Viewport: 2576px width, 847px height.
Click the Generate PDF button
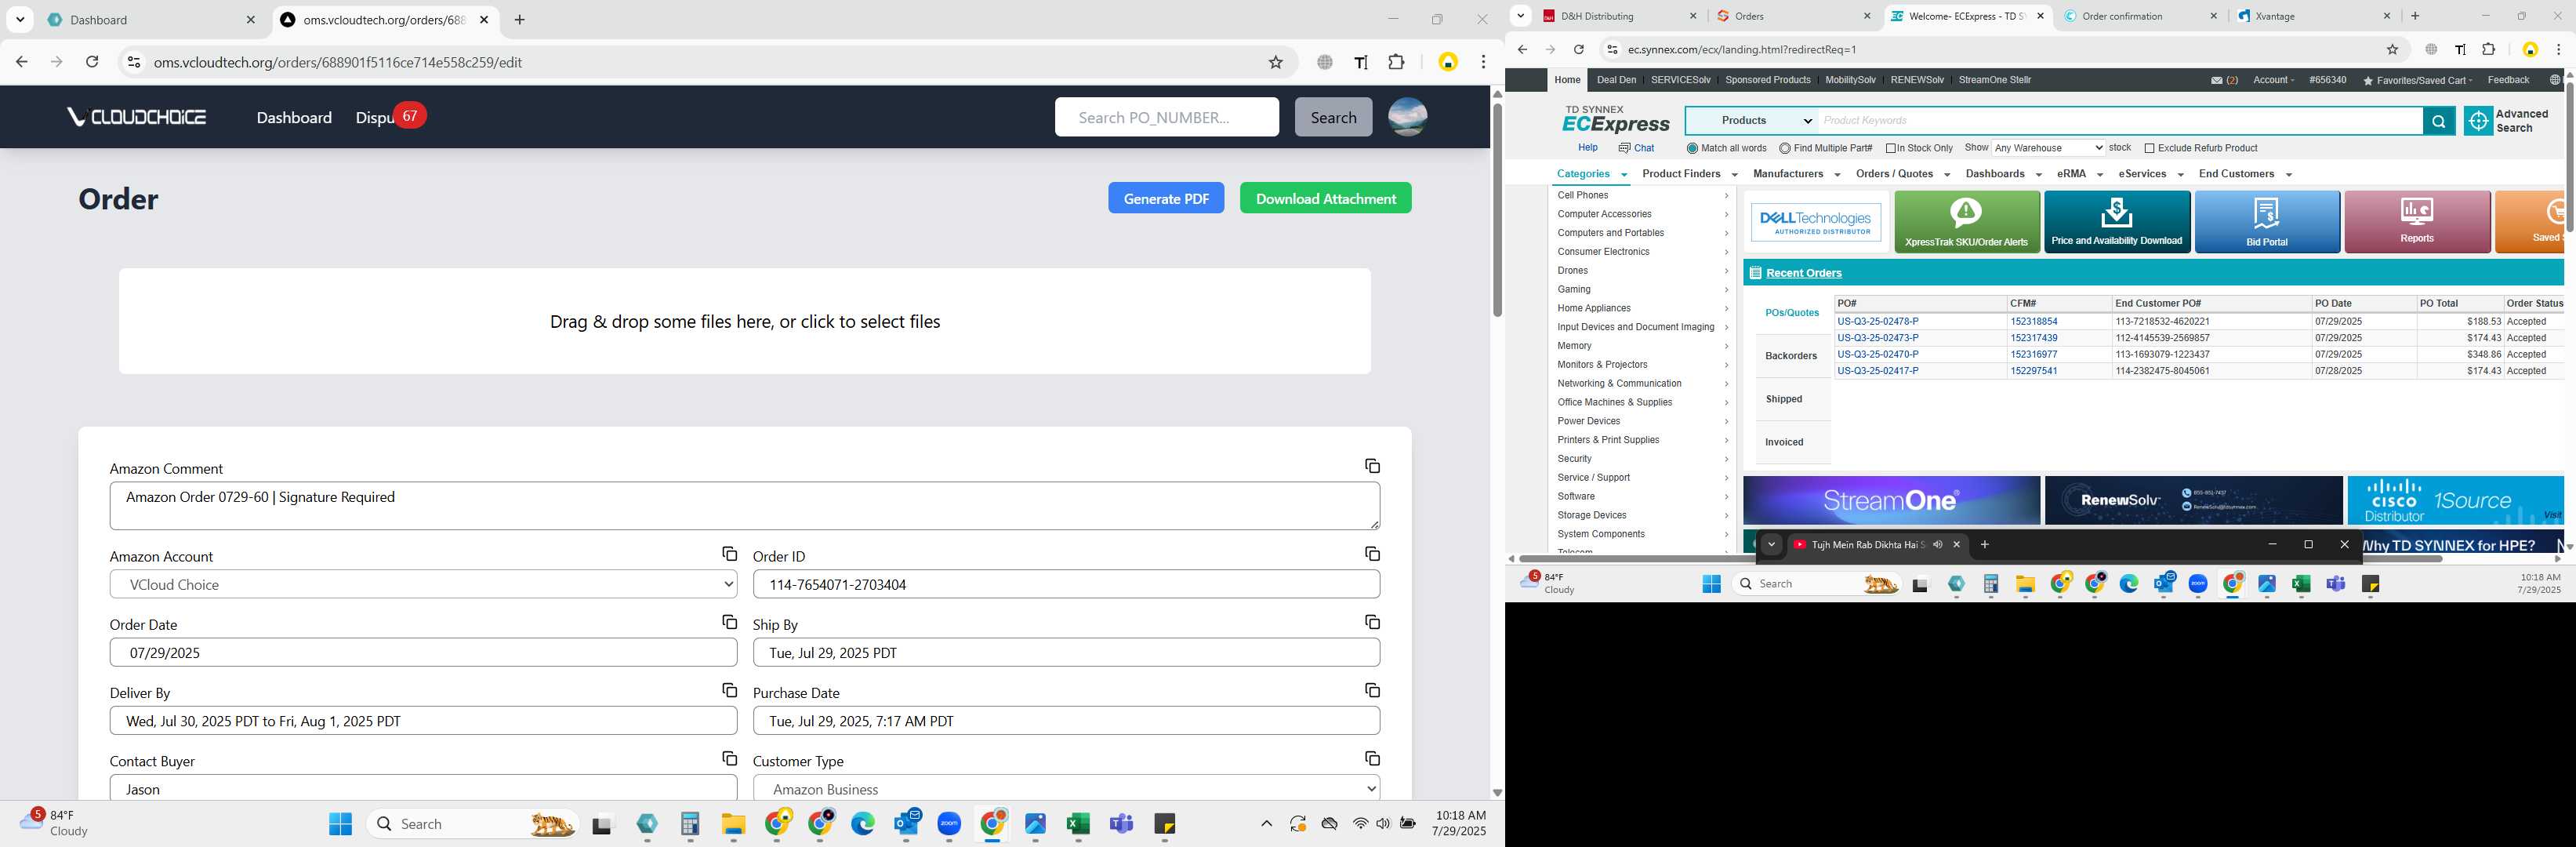tap(1166, 198)
